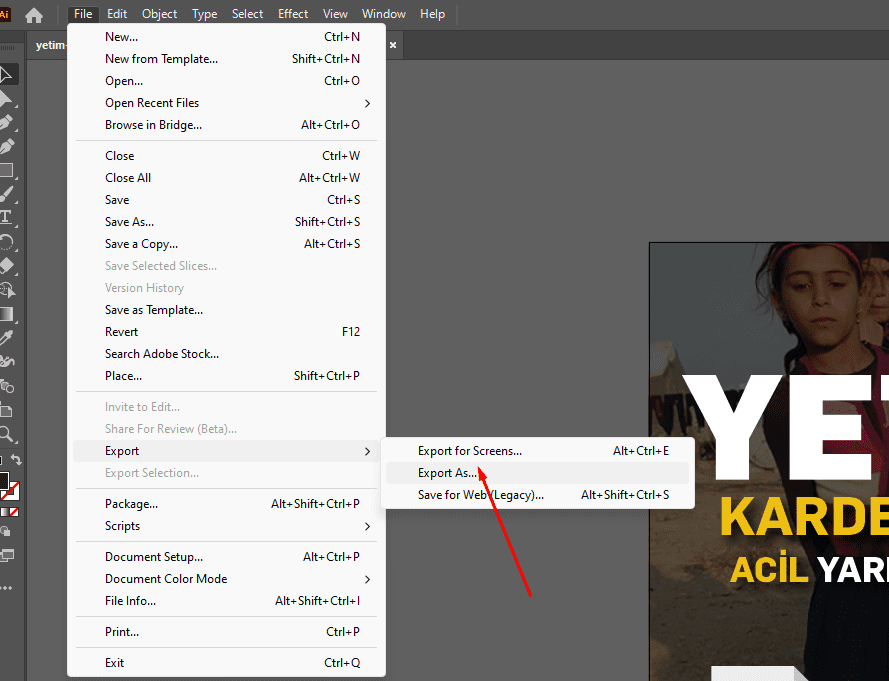Choose New from Template...
This screenshot has height=681, width=889.
pyautogui.click(x=226, y=59)
